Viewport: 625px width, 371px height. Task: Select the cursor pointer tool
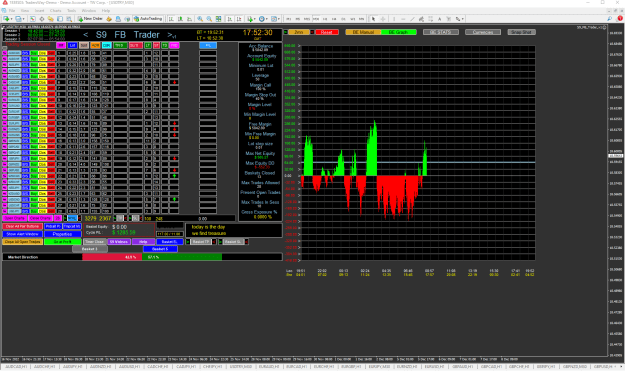coord(373,19)
